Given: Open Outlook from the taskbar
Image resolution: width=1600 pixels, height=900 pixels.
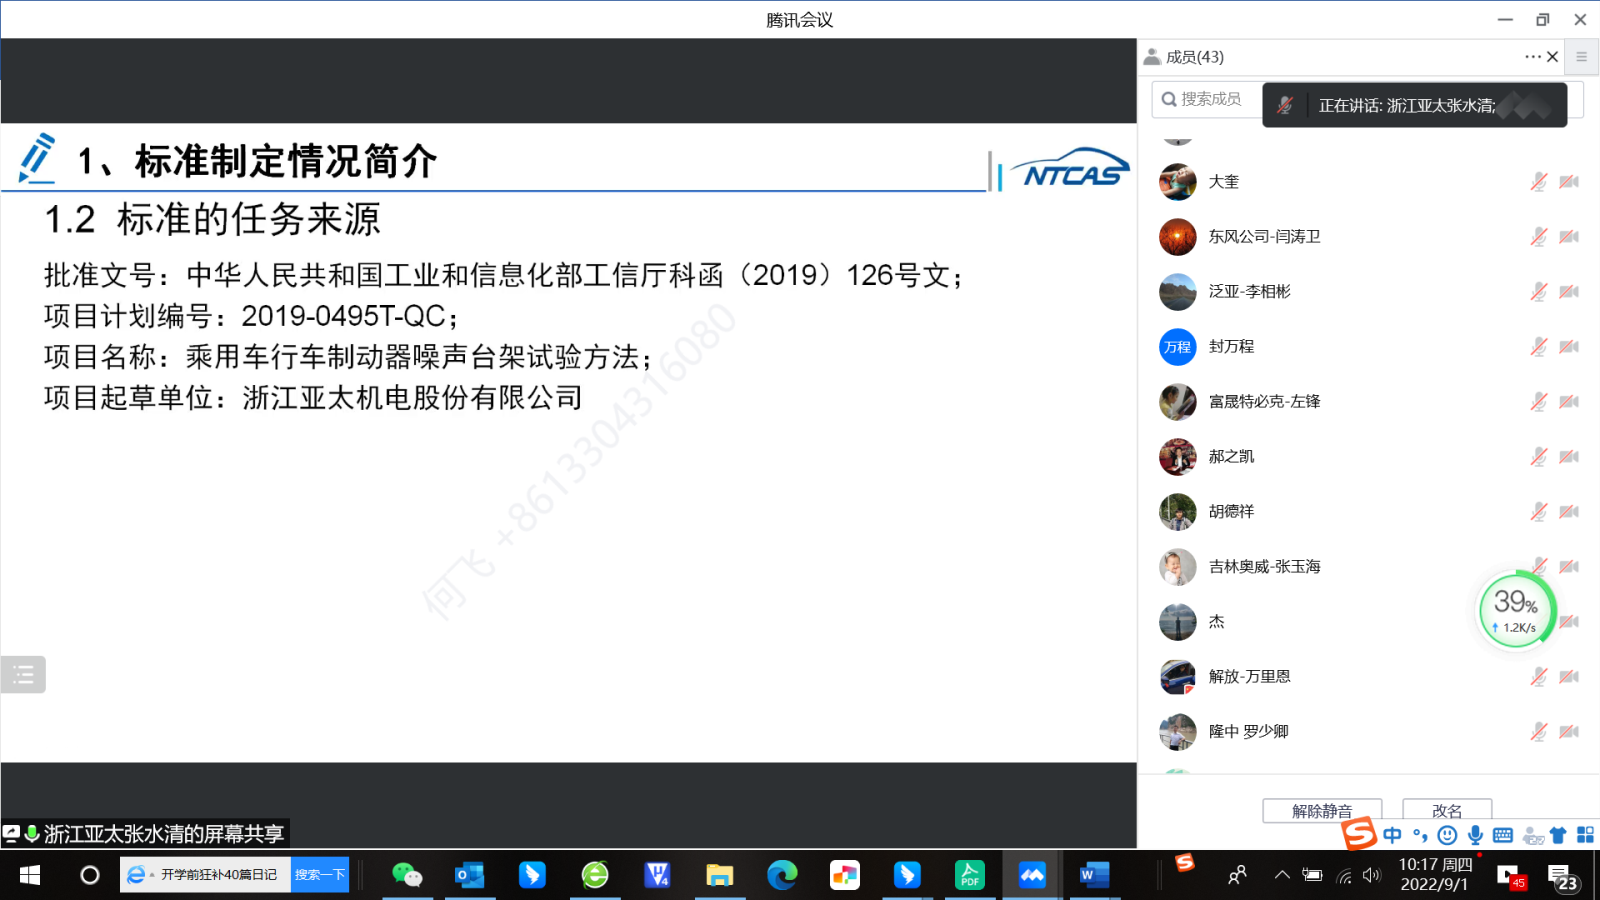Looking at the screenshot, I should (x=469, y=875).
